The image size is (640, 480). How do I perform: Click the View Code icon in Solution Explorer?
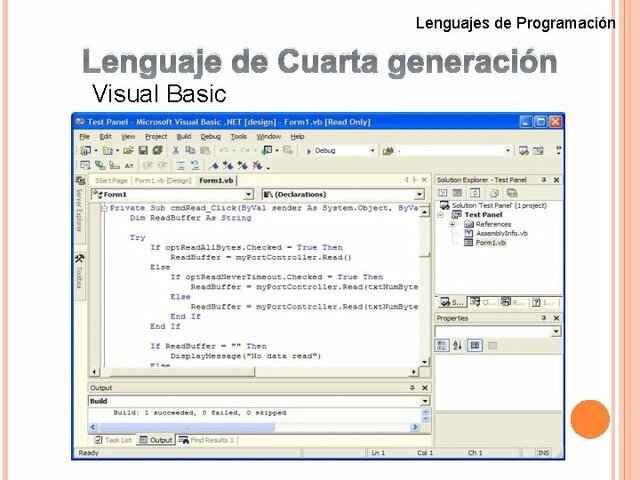(x=442, y=193)
